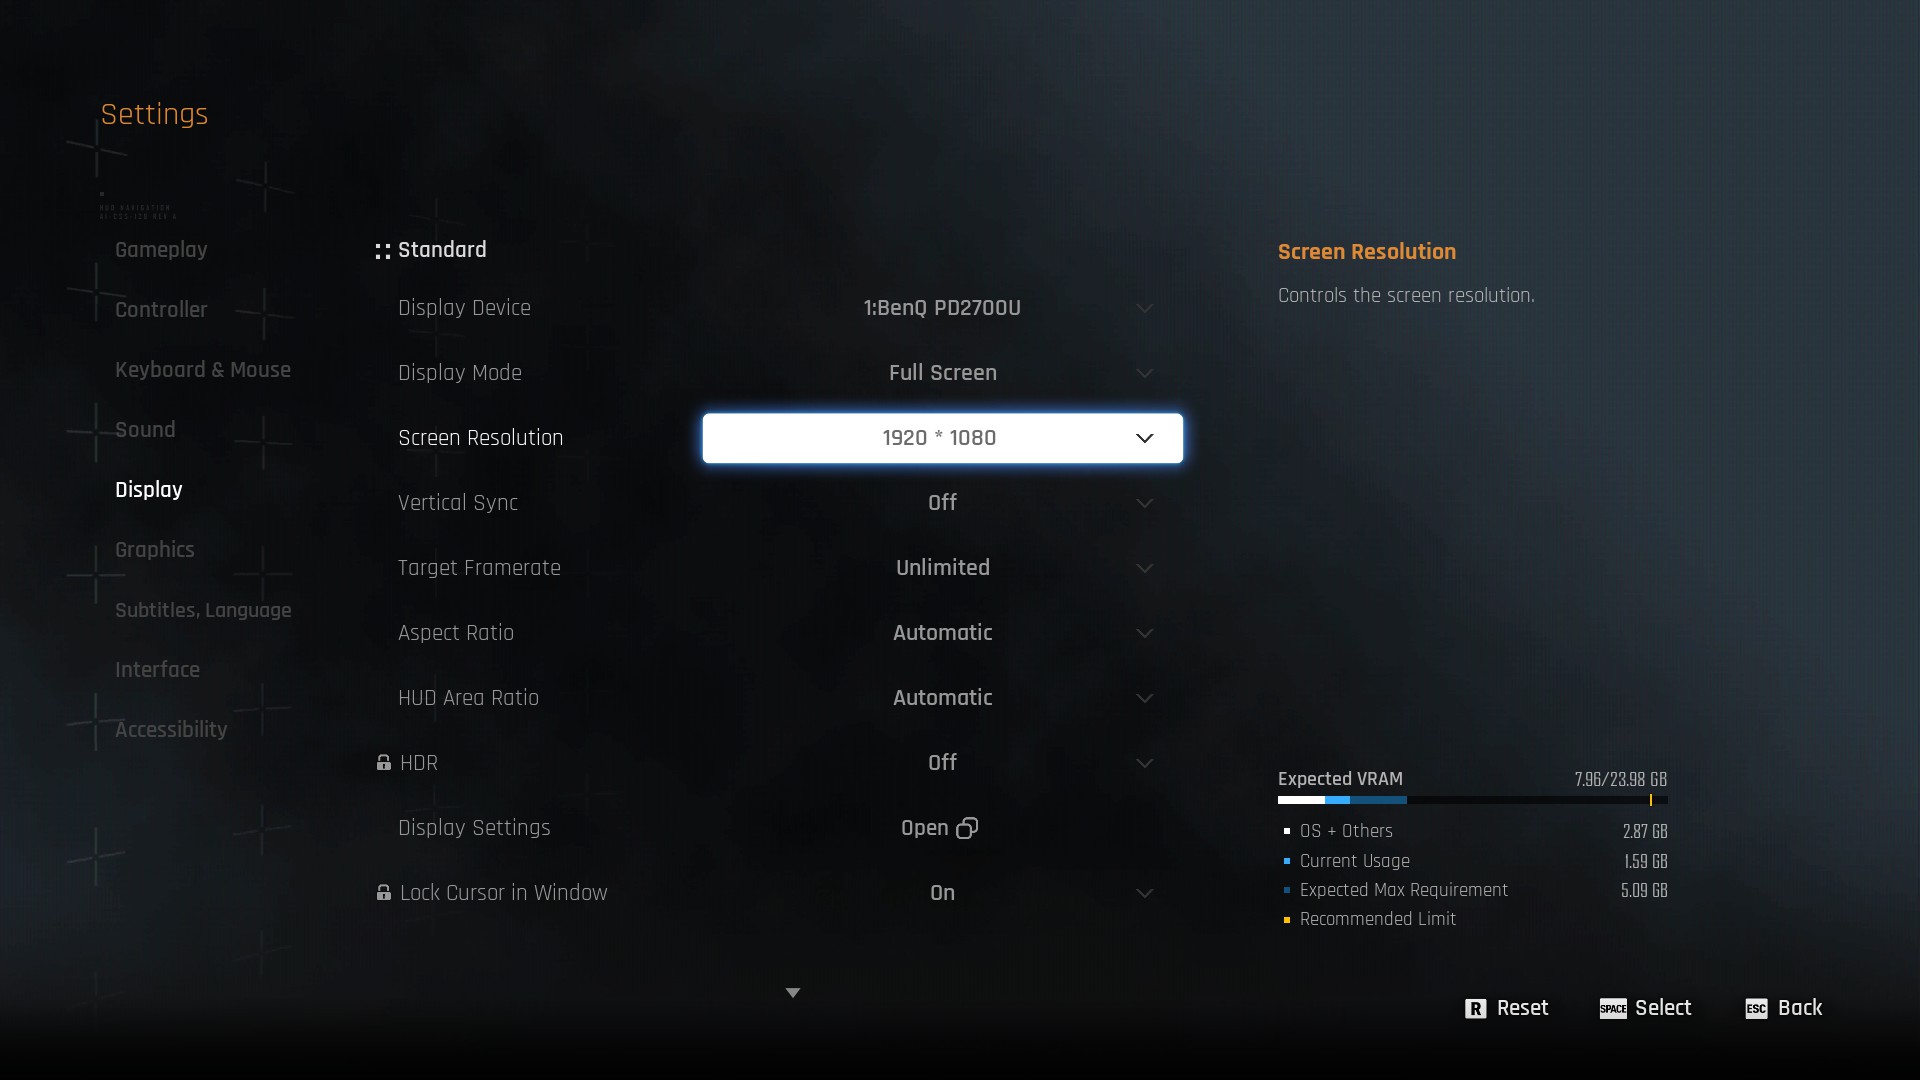Click the SPACE key Select icon

point(1612,1009)
